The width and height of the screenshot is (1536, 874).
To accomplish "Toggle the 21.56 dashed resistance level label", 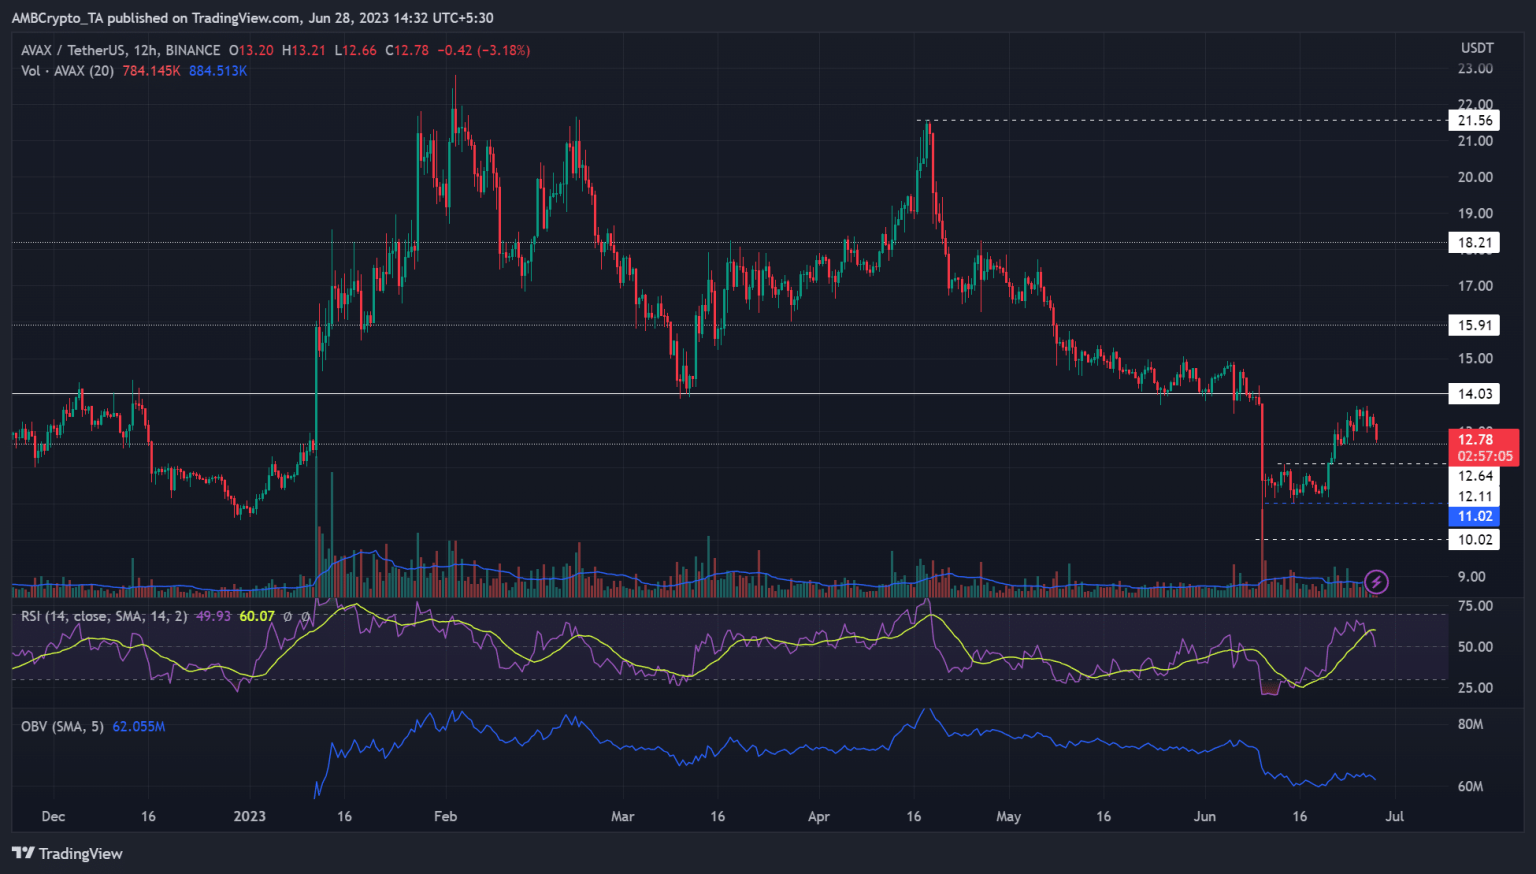I will point(1474,119).
